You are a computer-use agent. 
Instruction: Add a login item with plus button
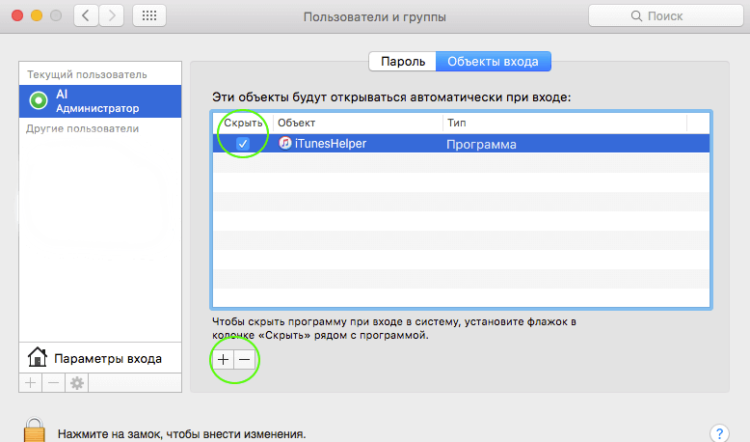point(223,360)
